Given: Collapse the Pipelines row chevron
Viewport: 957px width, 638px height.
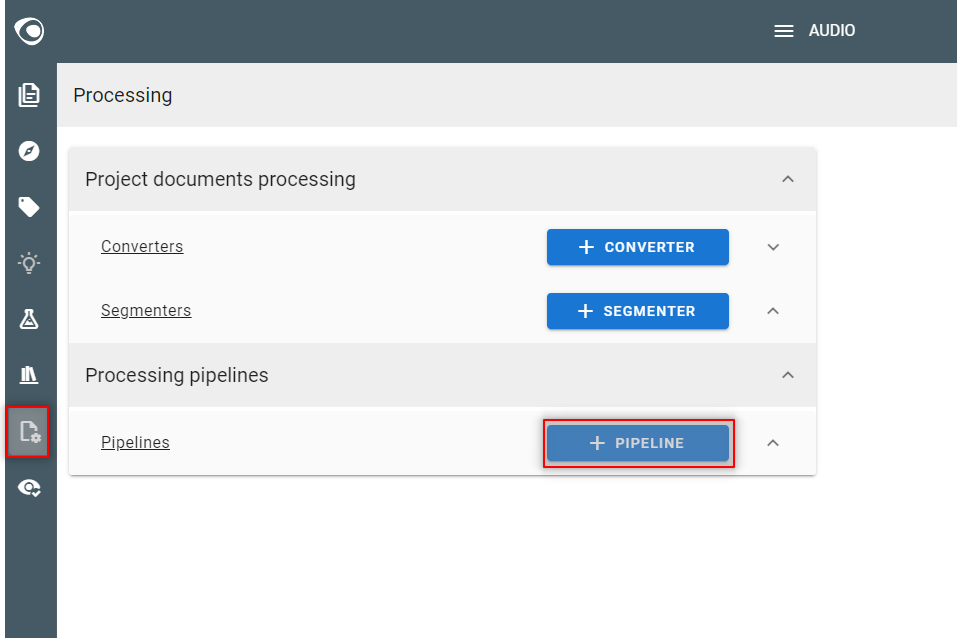Looking at the screenshot, I should (x=773, y=443).
